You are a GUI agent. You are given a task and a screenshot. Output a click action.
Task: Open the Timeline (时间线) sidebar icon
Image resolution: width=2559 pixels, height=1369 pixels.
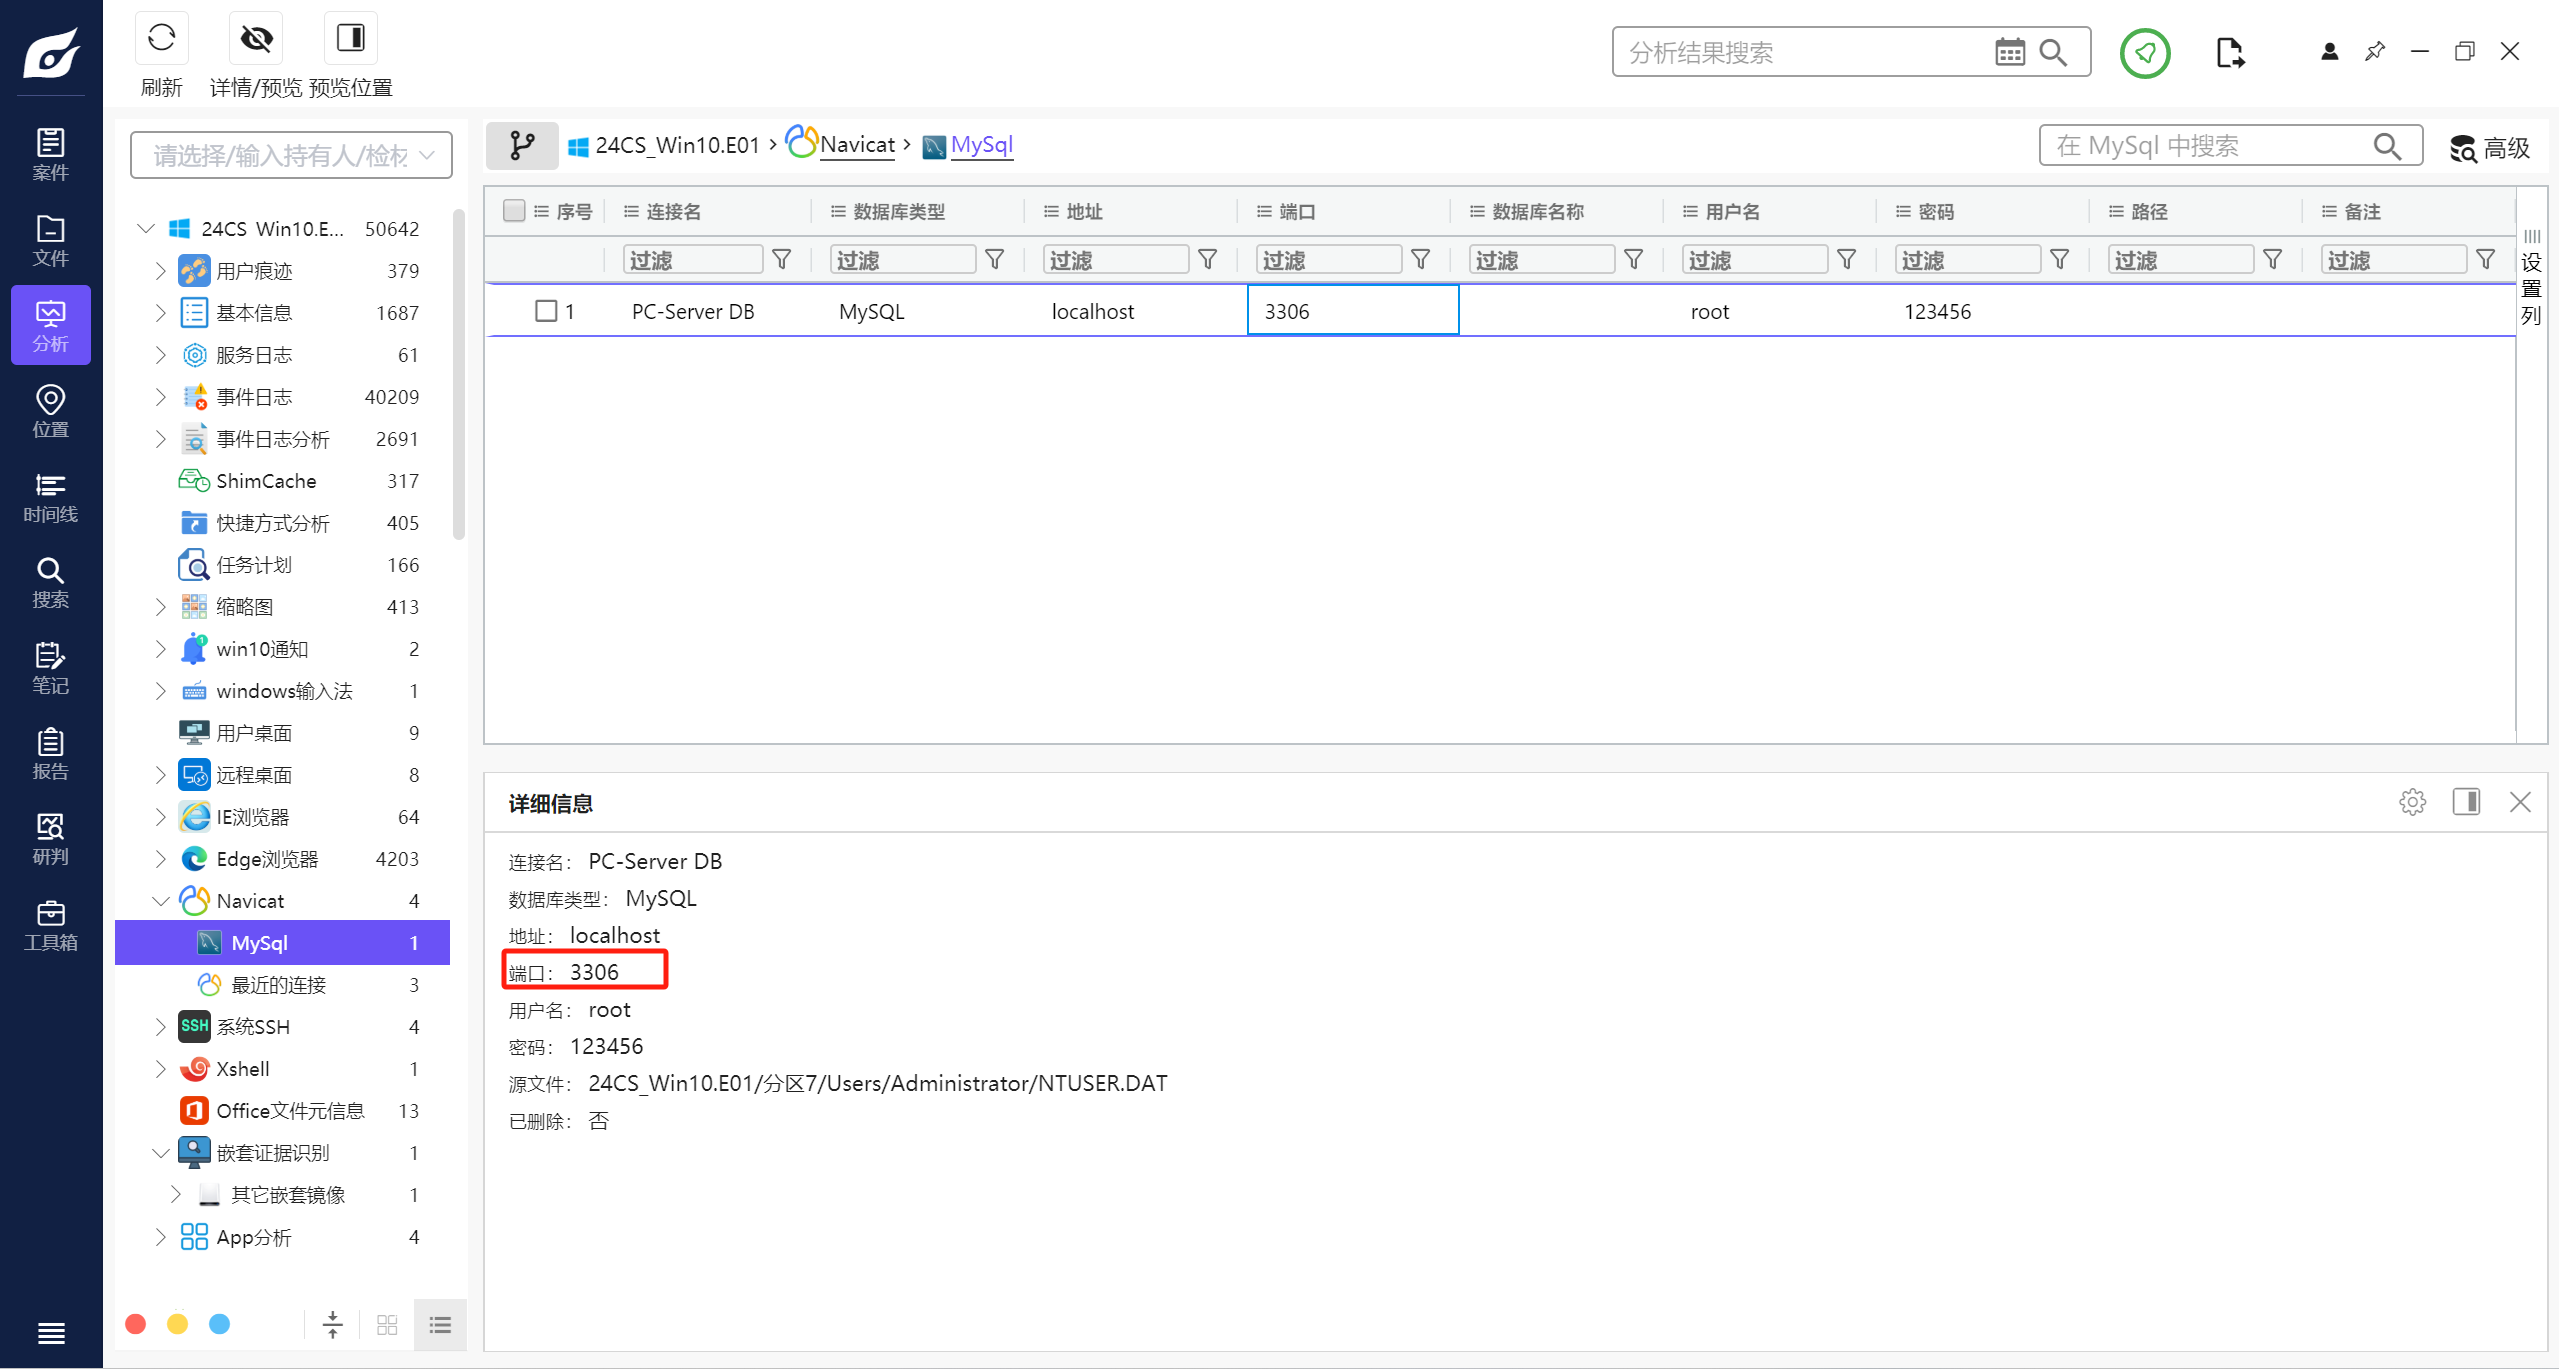point(50,497)
